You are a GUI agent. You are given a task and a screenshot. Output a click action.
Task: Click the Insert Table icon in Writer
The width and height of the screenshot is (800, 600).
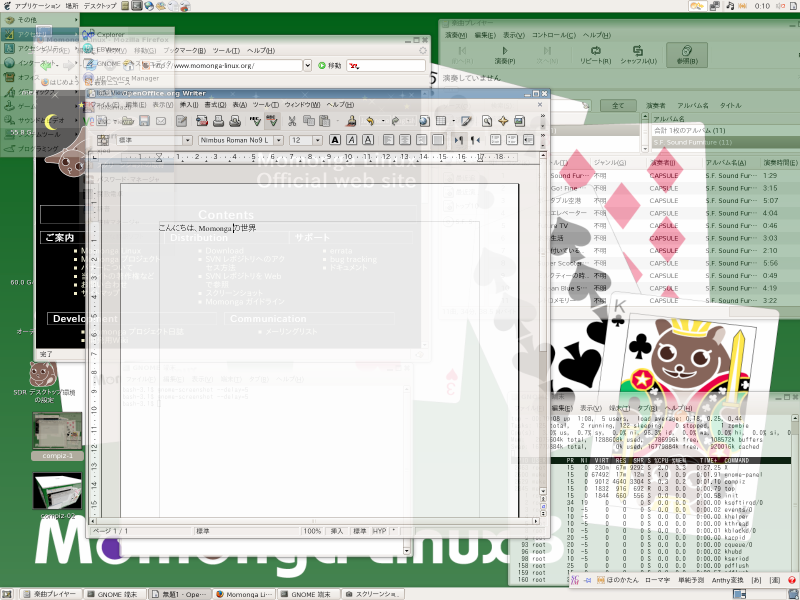(441, 121)
